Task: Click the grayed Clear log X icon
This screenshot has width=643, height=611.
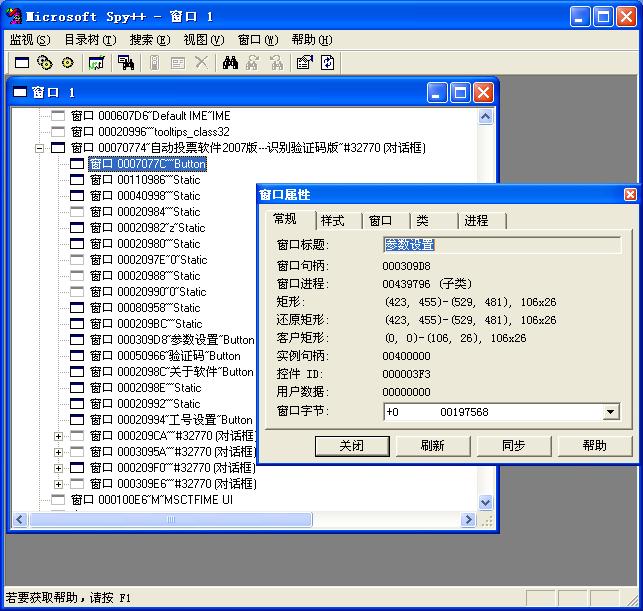Action: click(201, 63)
